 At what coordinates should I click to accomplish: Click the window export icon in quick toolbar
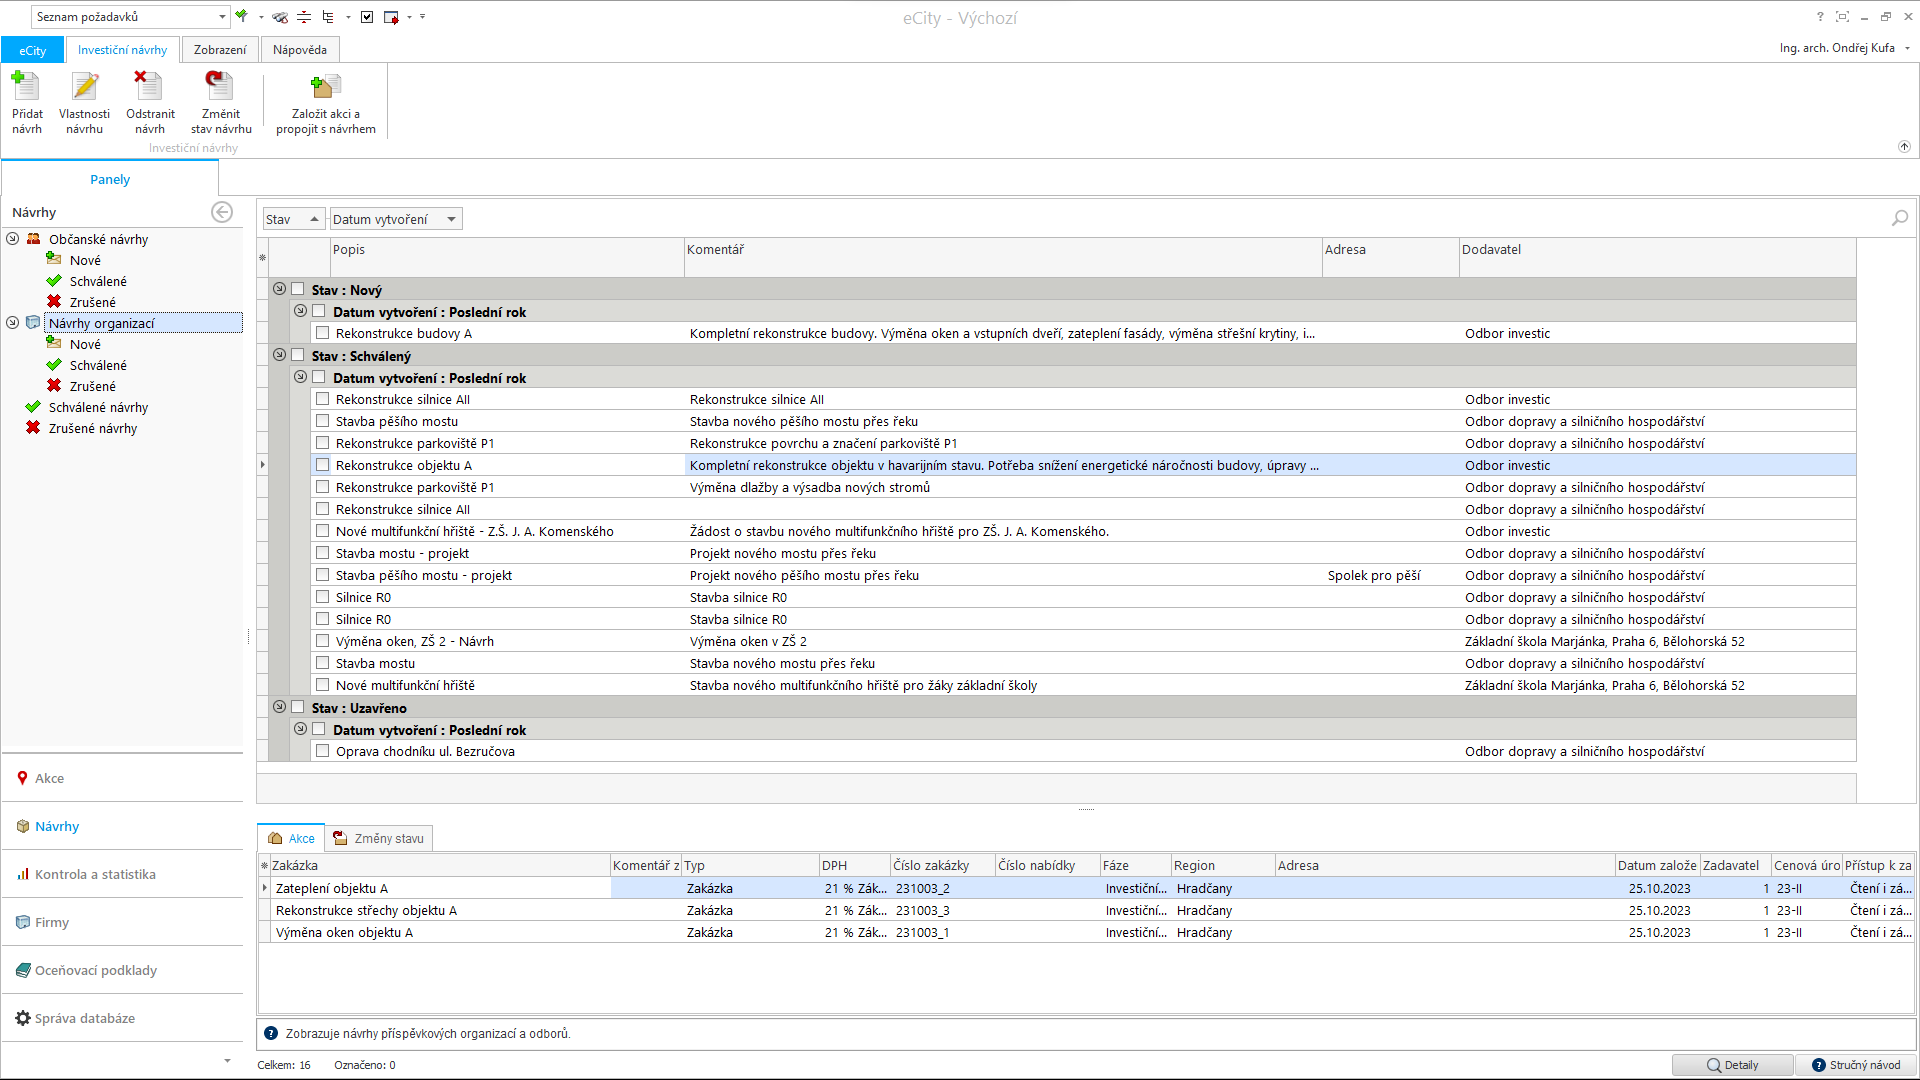pyautogui.click(x=391, y=17)
